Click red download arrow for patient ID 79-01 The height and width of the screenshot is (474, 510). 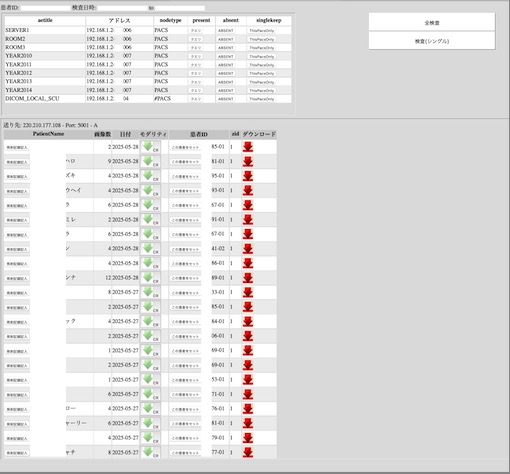pos(248,438)
